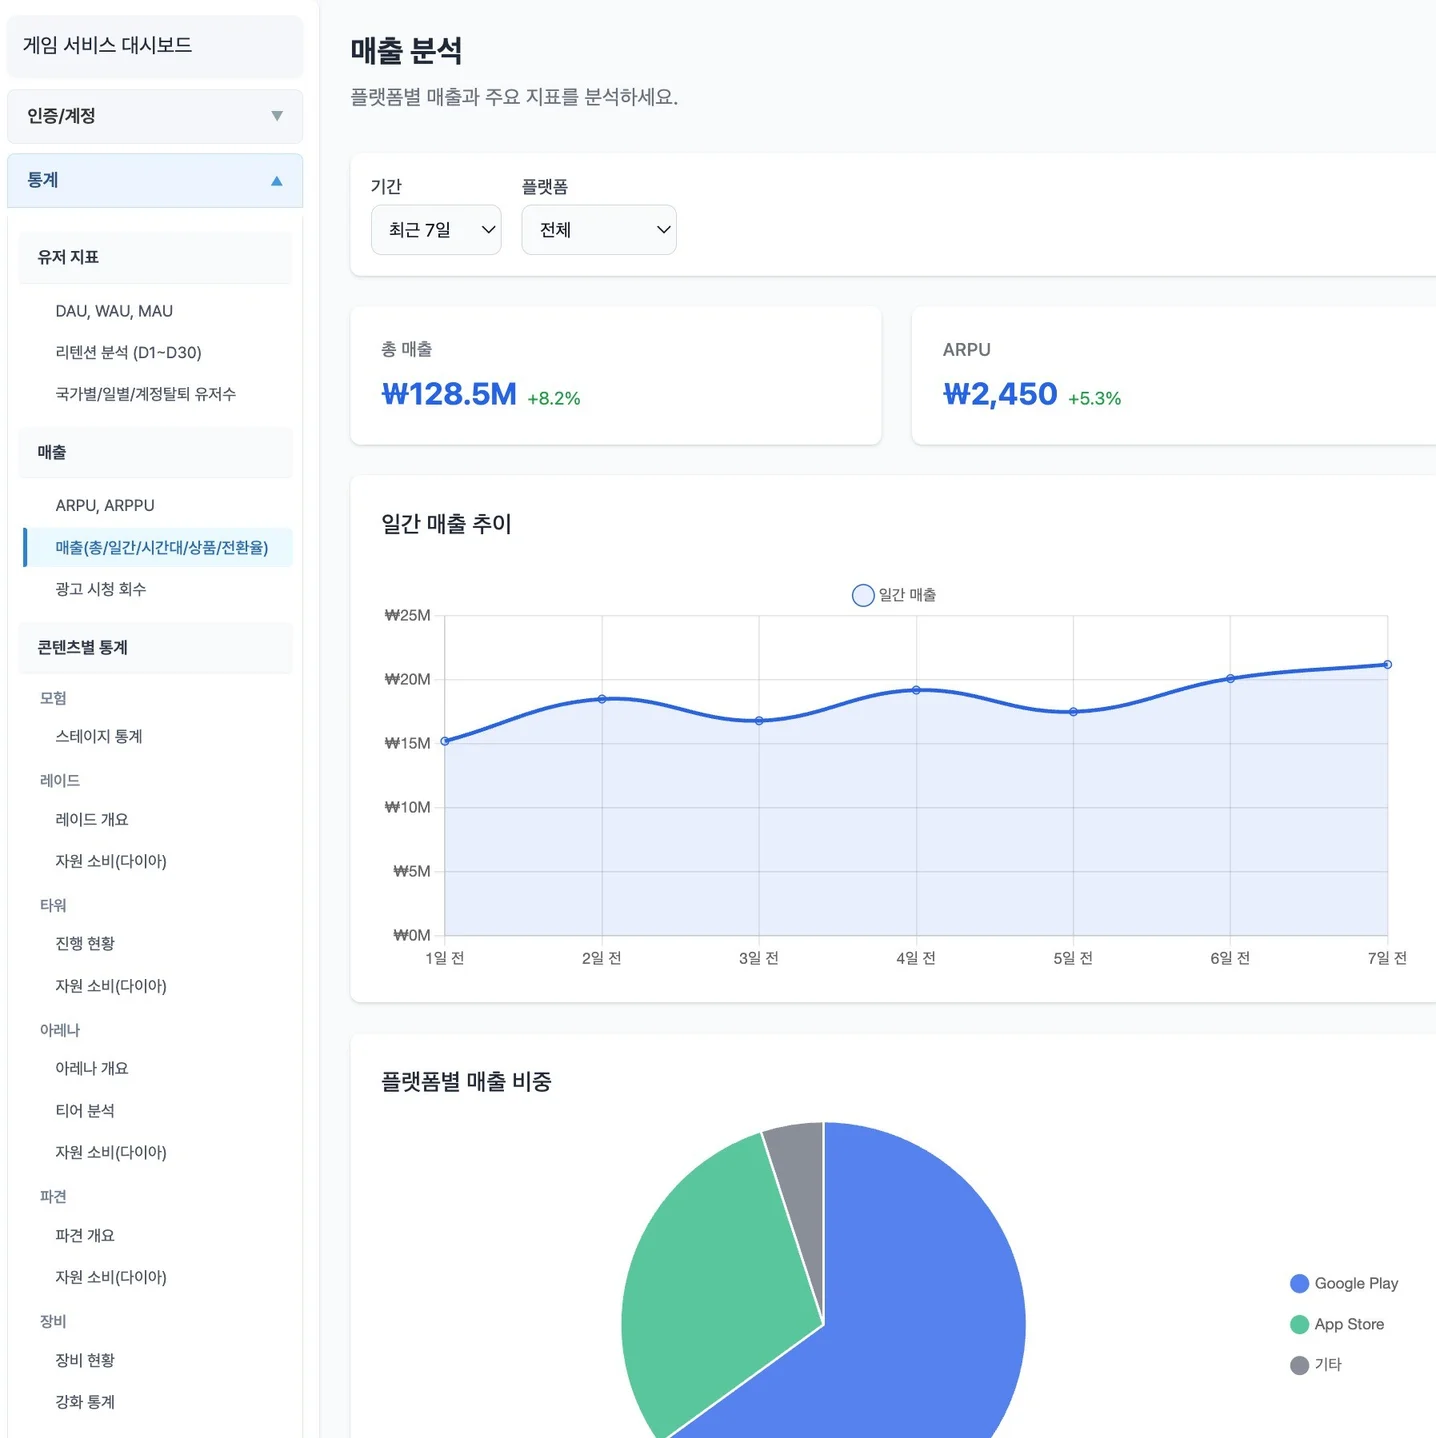Click the ₩15M axis label
This screenshot has width=1436, height=1438.
pos(408,743)
